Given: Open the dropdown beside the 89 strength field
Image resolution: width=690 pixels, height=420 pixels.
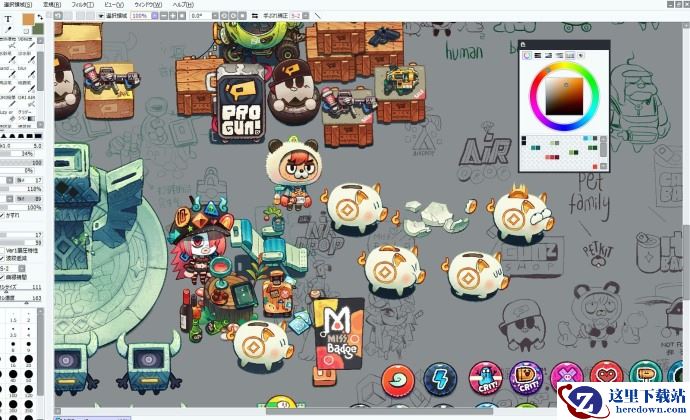Looking at the screenshot, I should (x=10, y=199).
